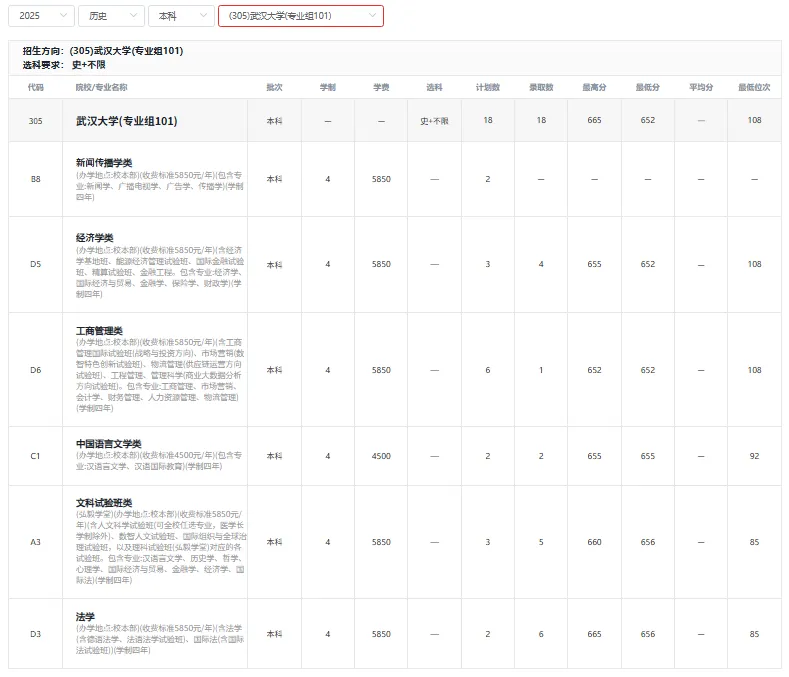Click highest score 660 in 文科试验班类 row

point(594,542)
